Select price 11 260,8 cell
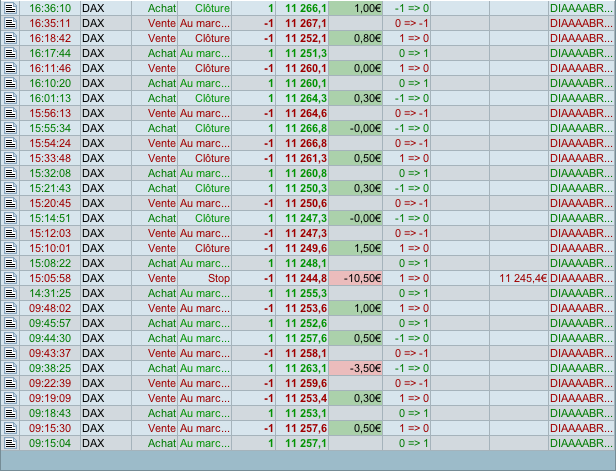 pos(302,173)
